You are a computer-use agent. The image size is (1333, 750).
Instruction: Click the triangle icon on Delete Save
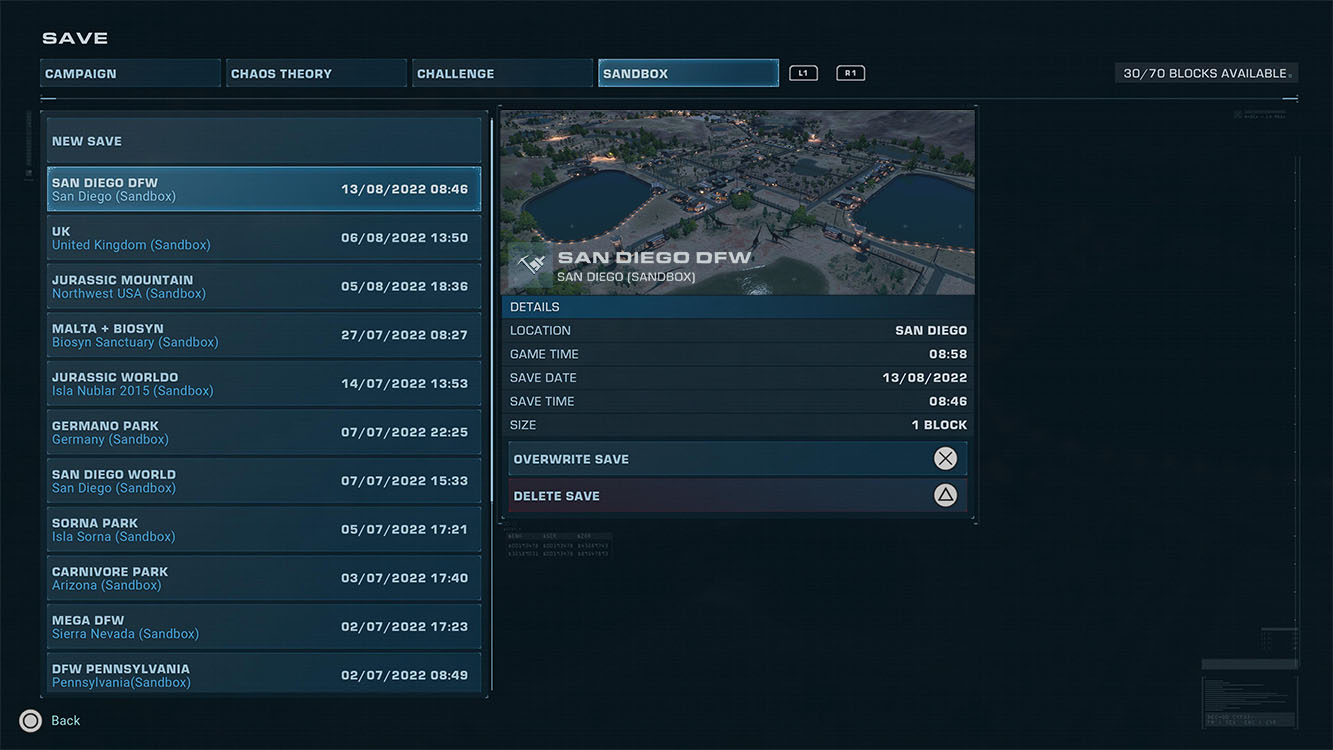tap(945, 495)
